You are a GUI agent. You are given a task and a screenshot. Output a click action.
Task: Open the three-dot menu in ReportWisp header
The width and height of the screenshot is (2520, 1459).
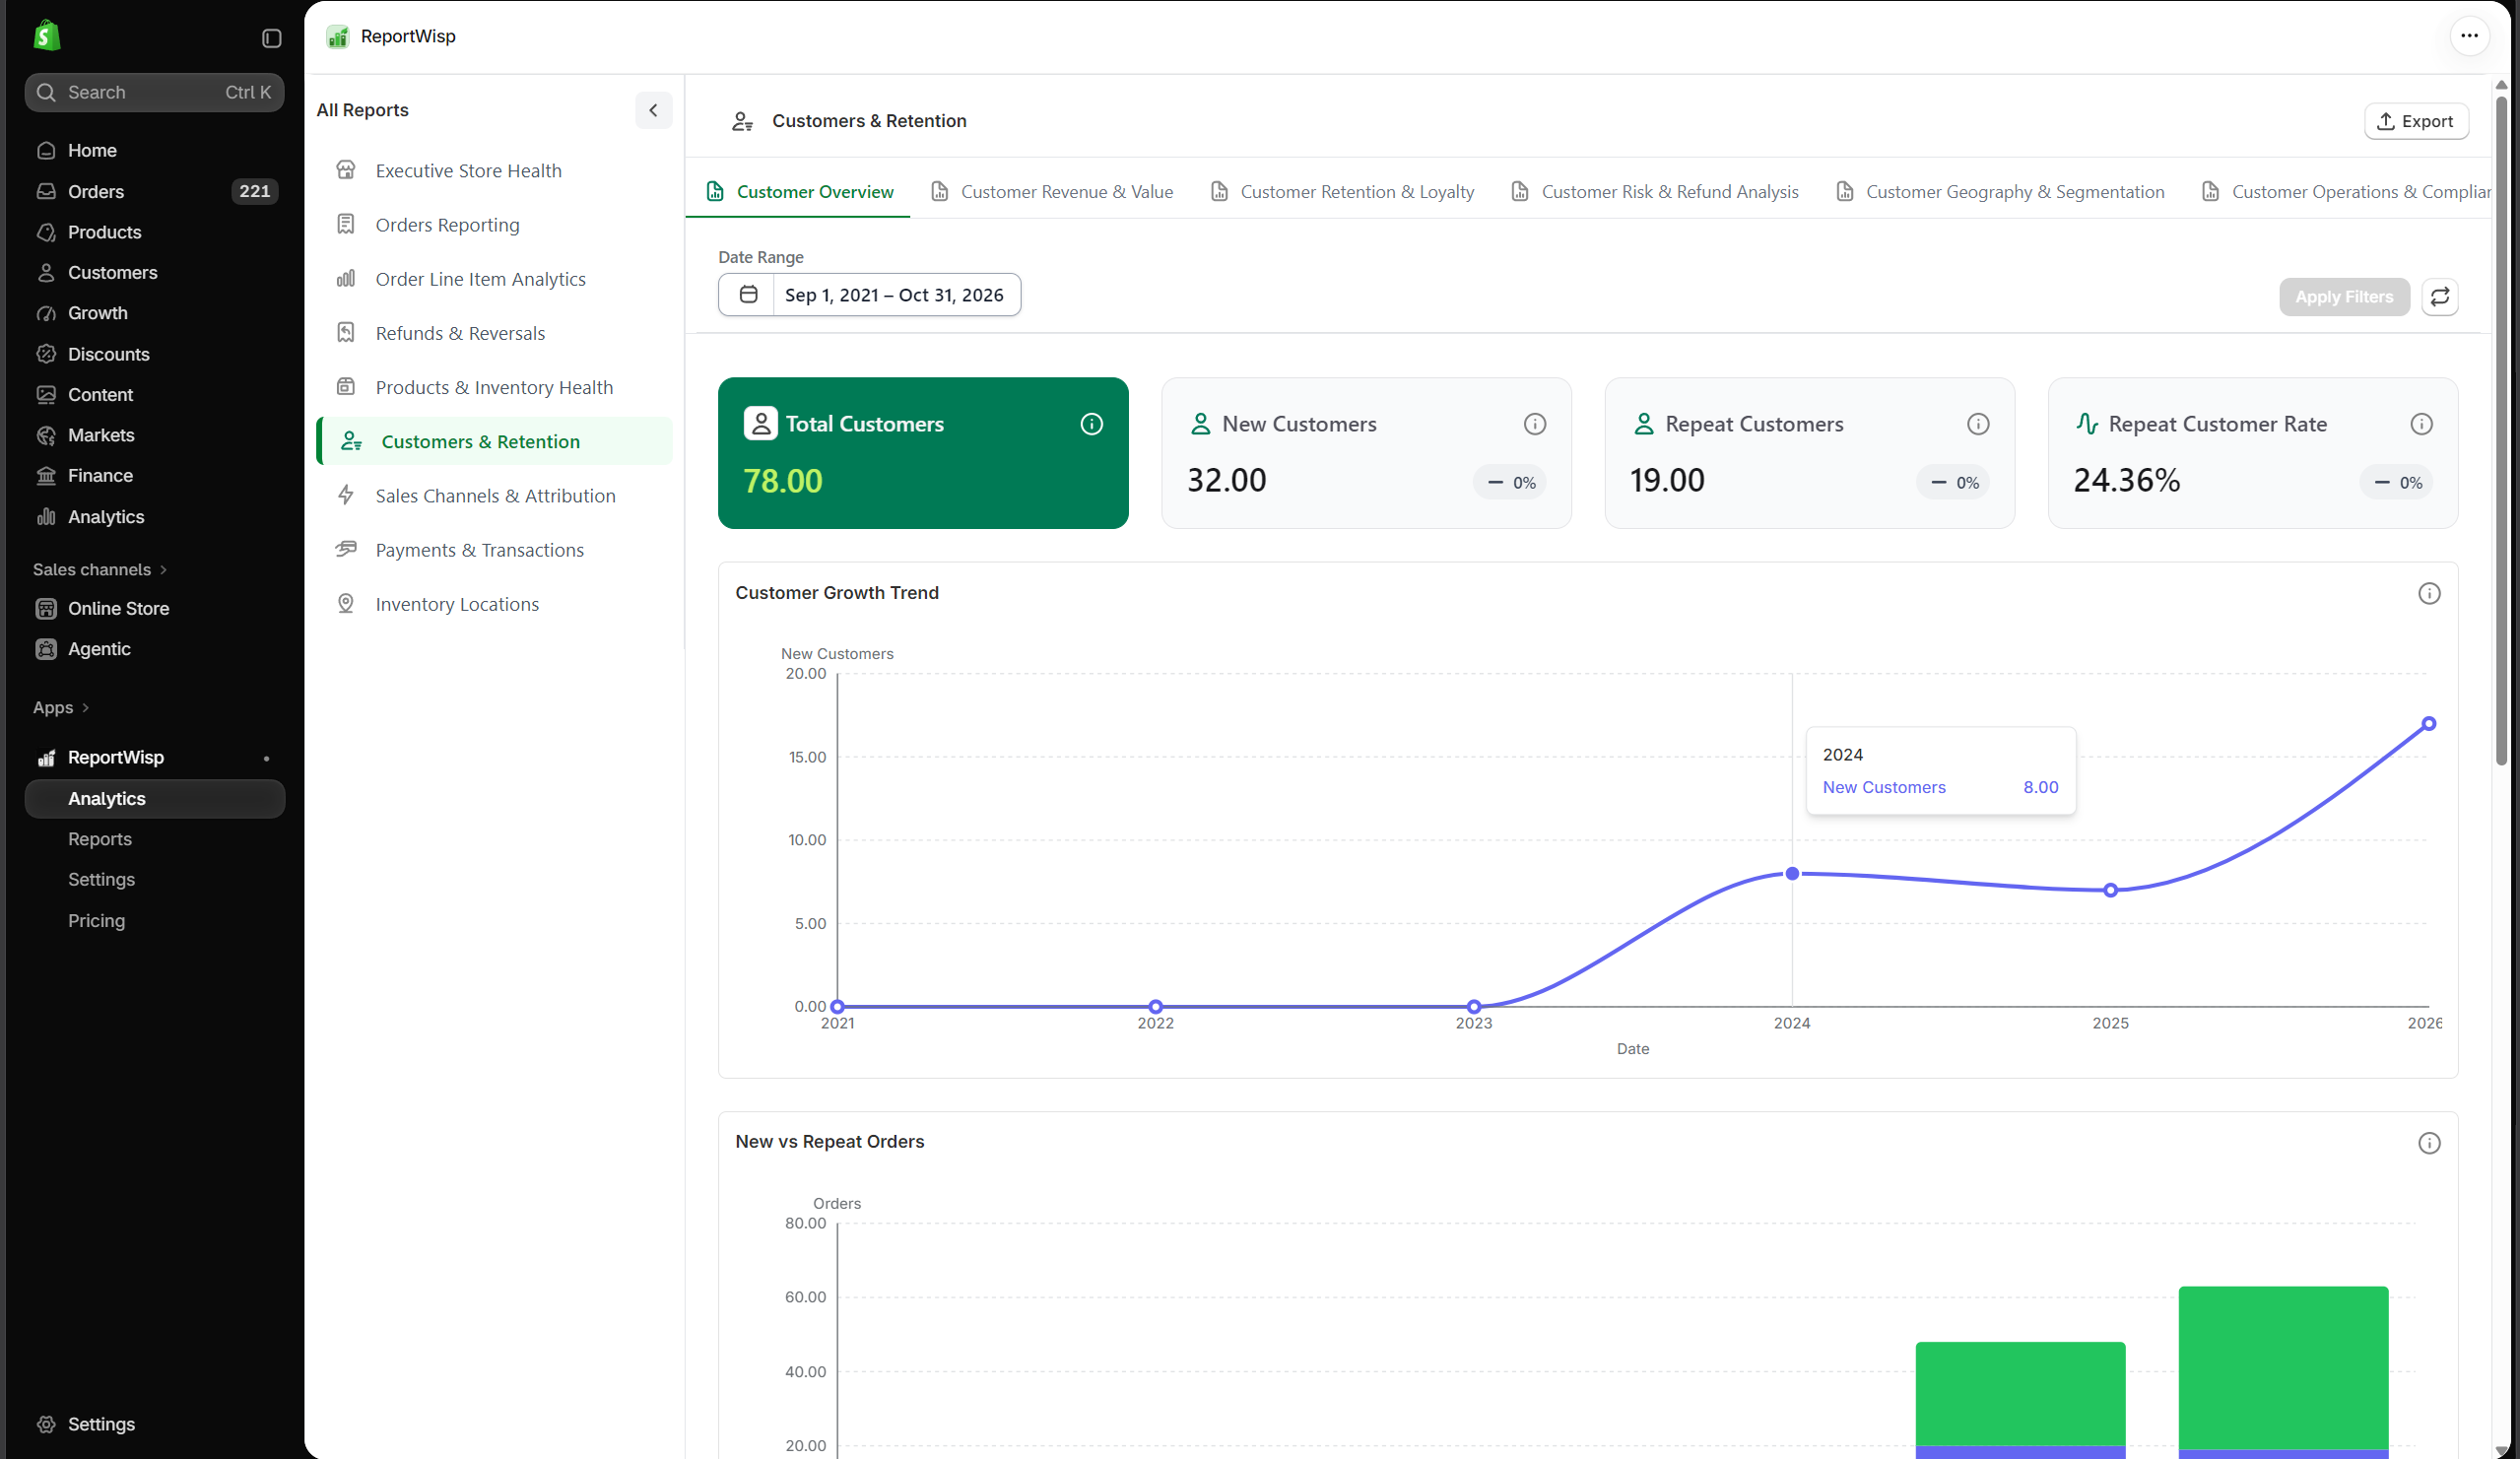coord(2469,36)
